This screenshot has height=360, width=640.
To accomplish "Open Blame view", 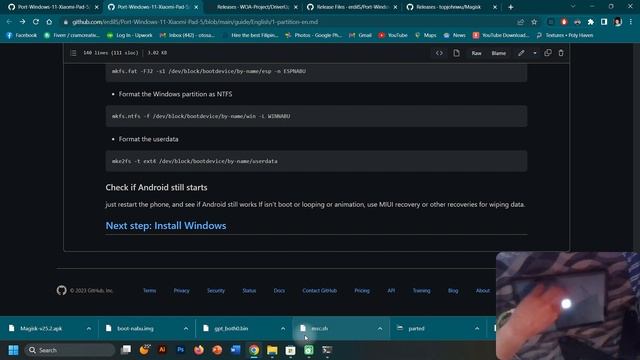I will point(499,53).
